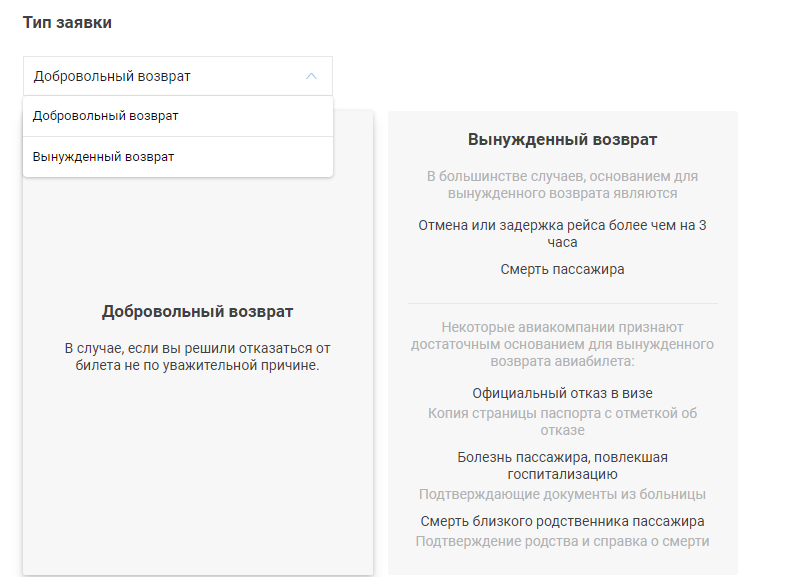Click the 'Смерть пассажира' reason line
Image resolution: width=802 pixels, height=577 pixels.
coord(562,269)
